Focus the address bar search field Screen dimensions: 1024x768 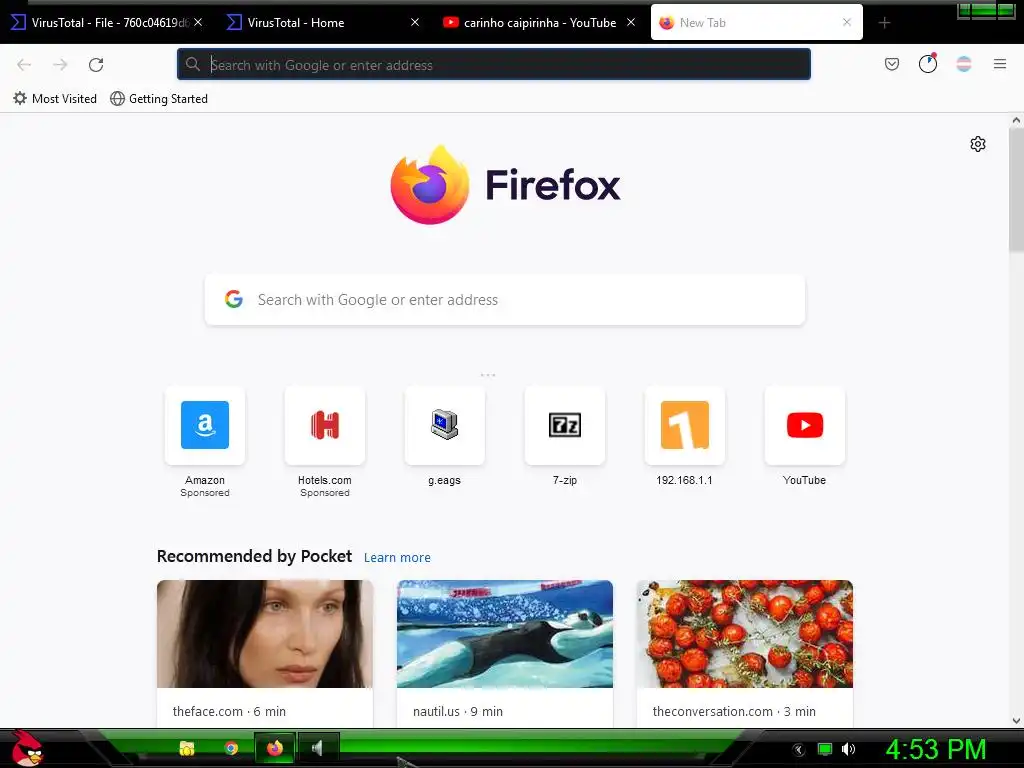(x=494, y=64)
